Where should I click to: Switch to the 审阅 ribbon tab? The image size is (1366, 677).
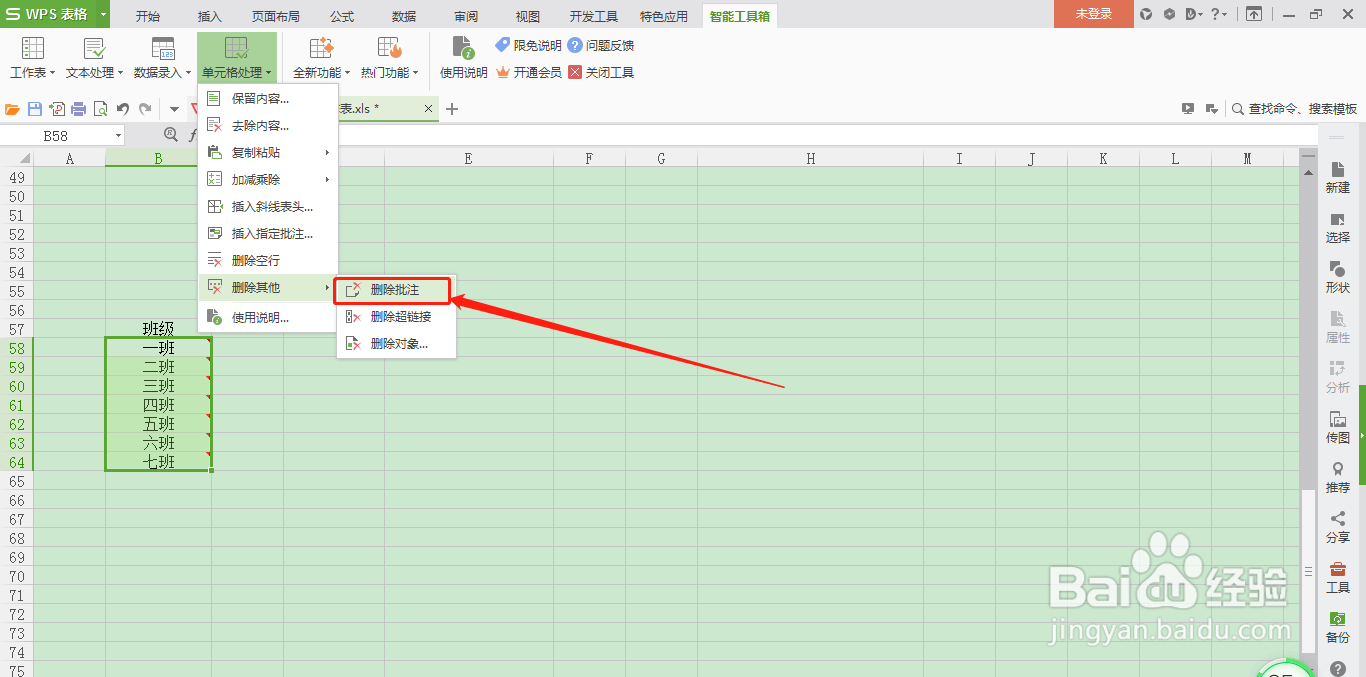pos(466,15)
